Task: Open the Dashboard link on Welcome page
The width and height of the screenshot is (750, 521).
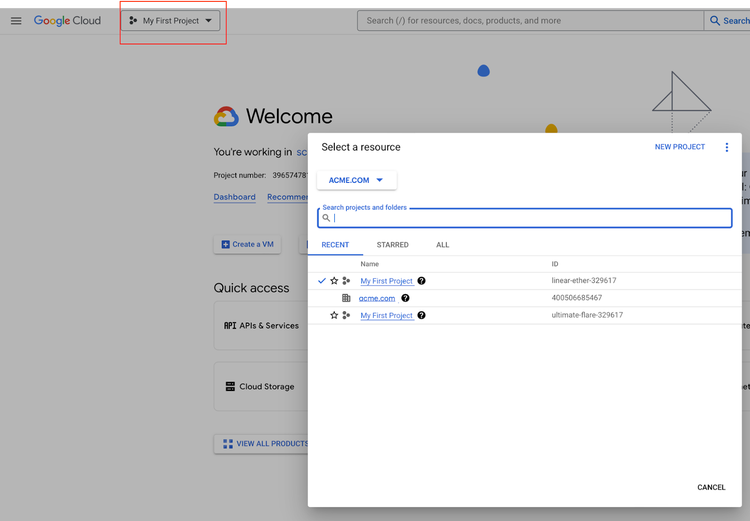Action: pos(234,197)
